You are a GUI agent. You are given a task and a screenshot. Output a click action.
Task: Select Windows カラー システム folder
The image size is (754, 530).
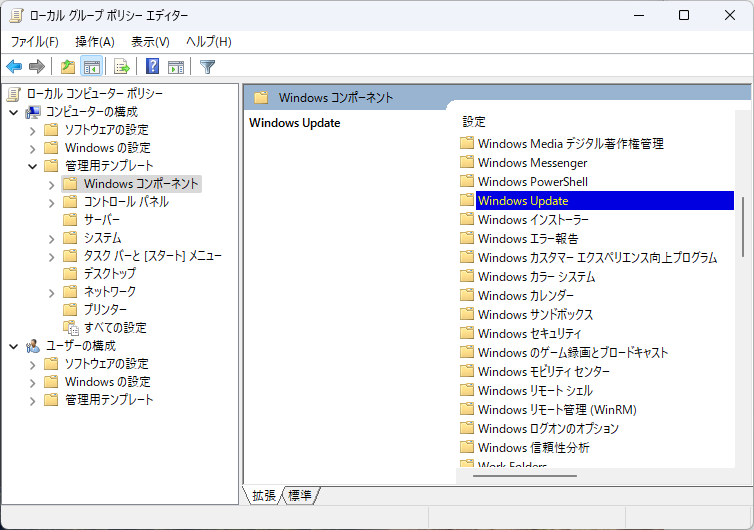pos(537,277)
